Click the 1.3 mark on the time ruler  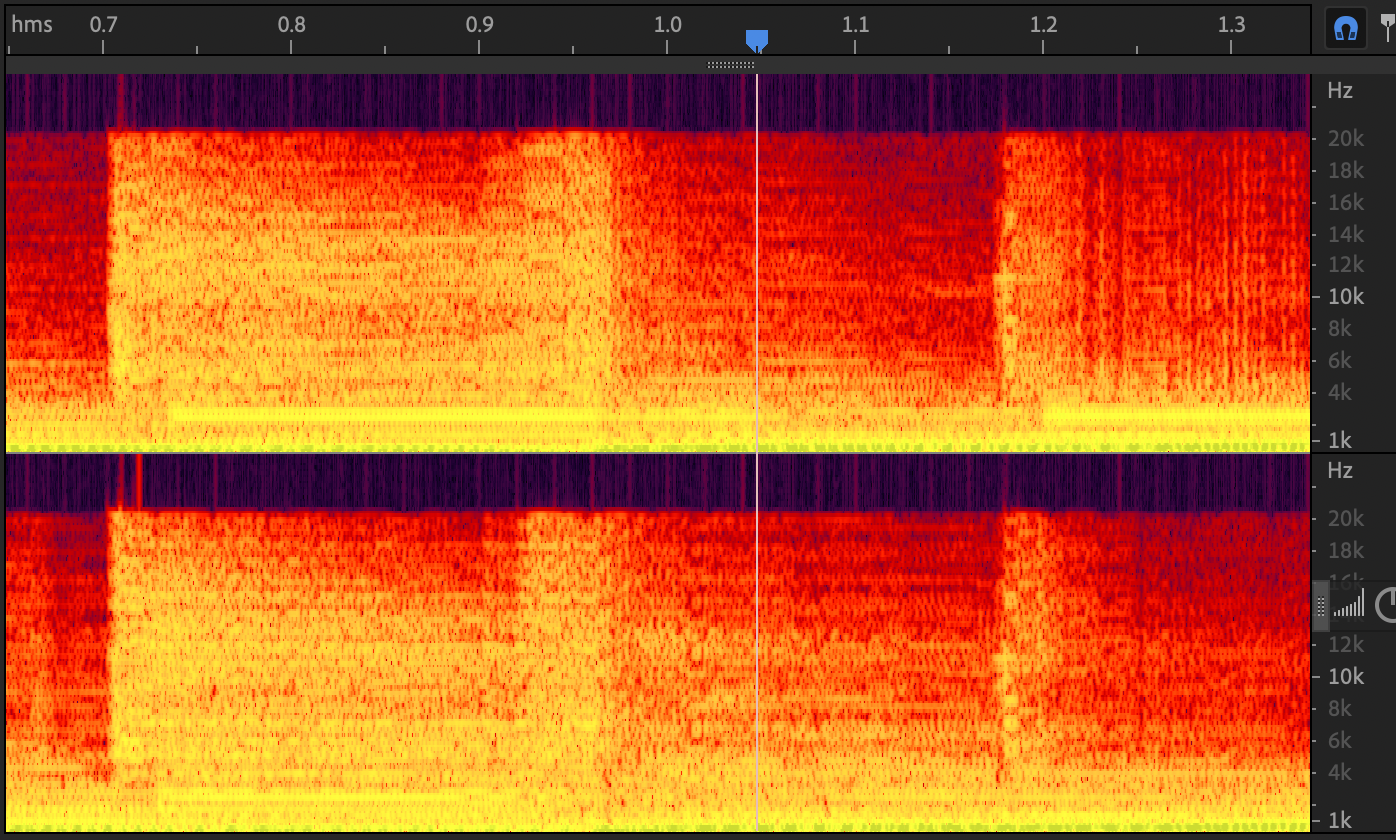tap(1231, 25)
